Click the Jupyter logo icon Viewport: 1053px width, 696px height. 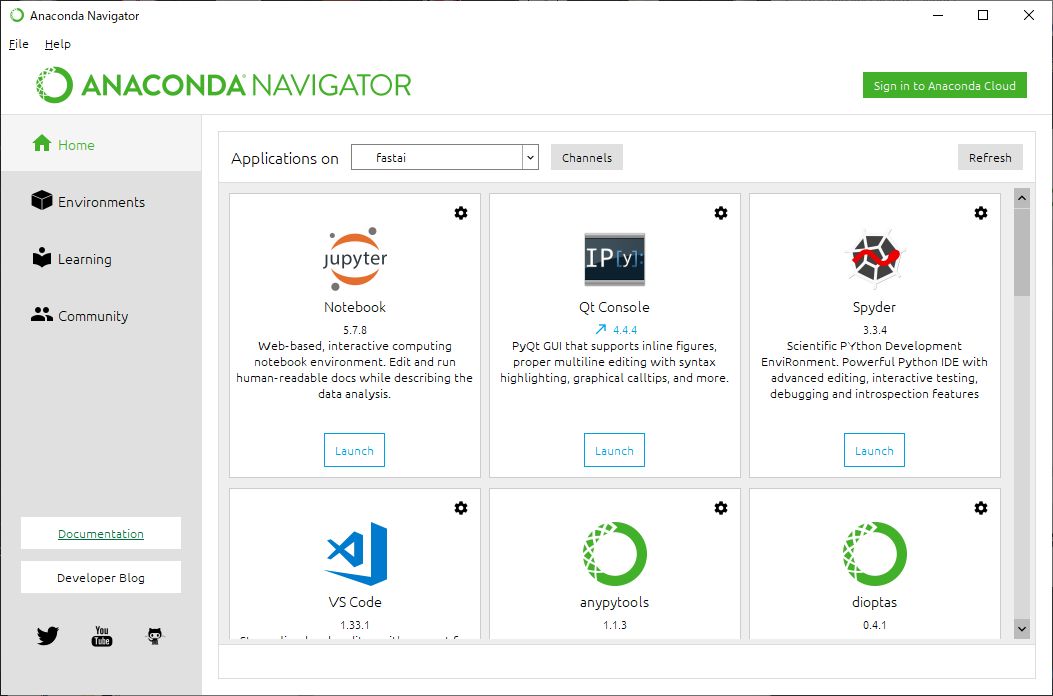click(355, 259)
